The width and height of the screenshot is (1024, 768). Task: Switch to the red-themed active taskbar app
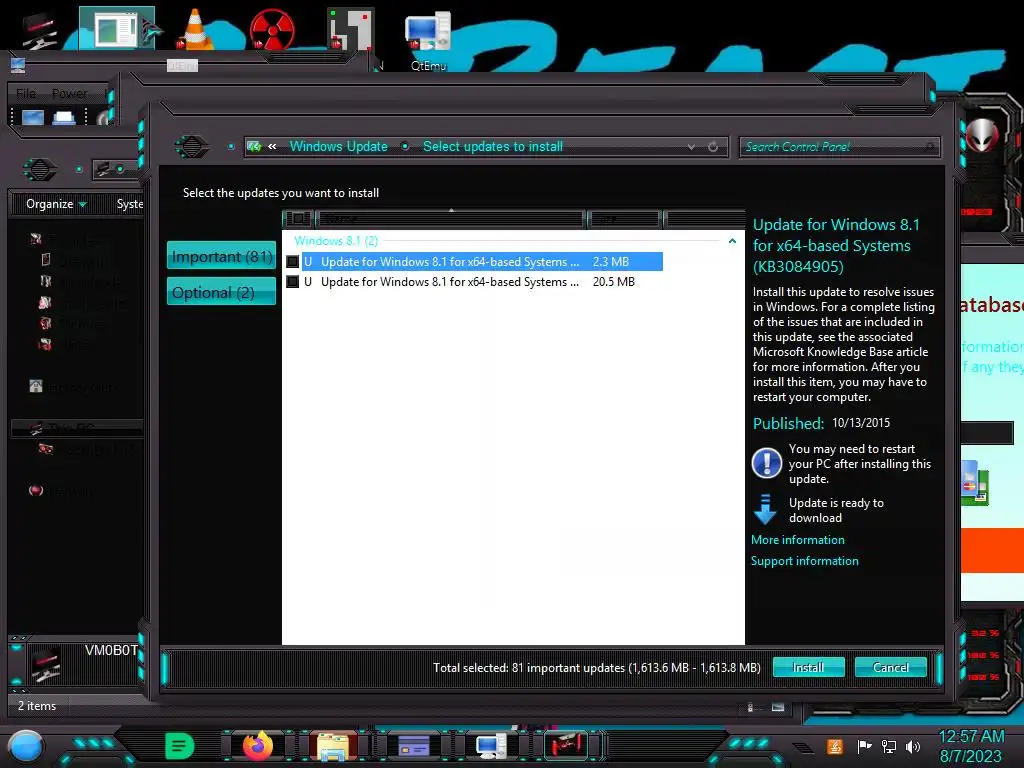click(566, 746)
